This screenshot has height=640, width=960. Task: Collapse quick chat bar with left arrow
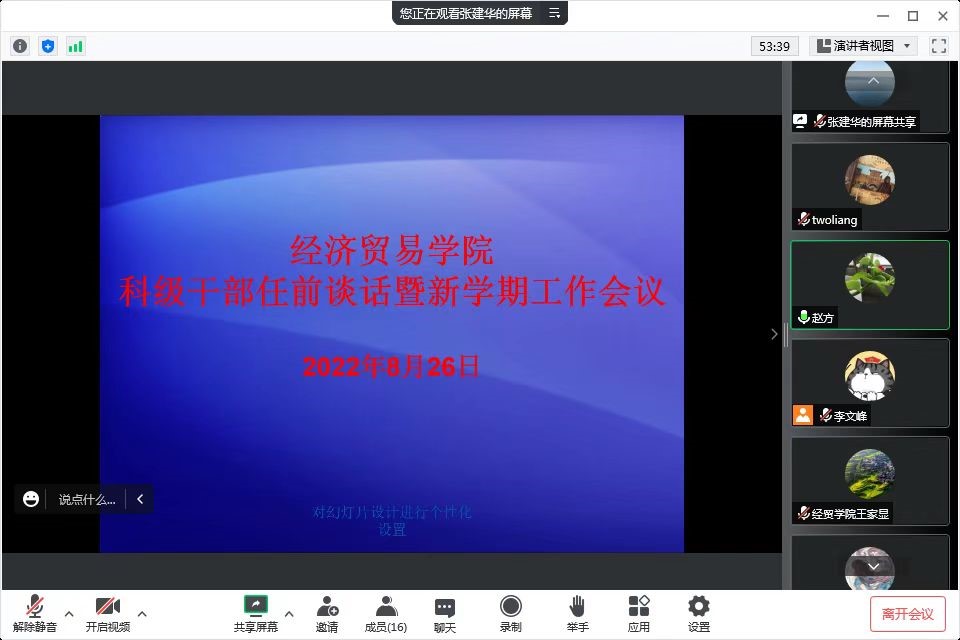coord(140,499)
